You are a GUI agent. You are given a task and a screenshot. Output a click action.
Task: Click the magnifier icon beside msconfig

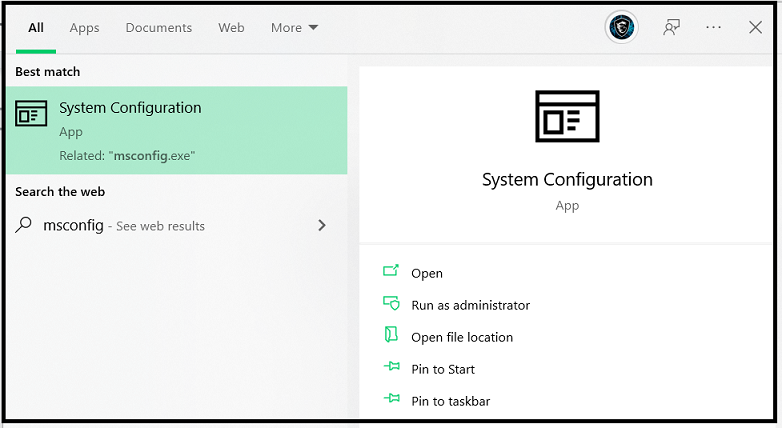pyautogui.click(x=23, y=225)
